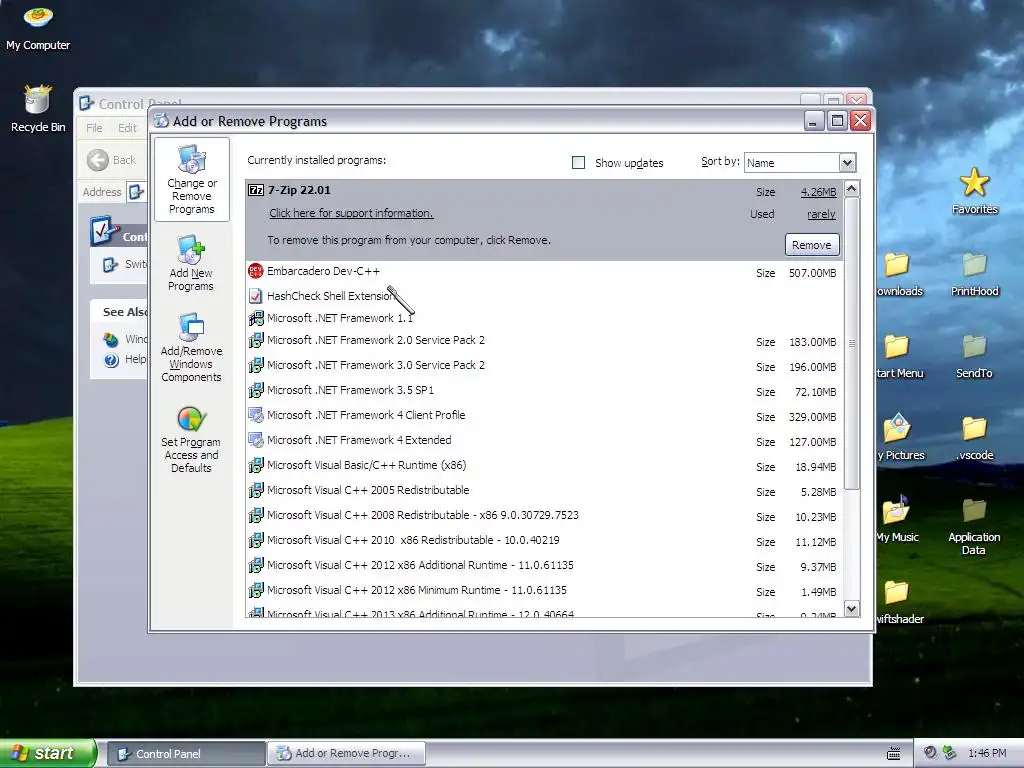Click the program list scrollbar thumb
This screenshot has height=768, width=1024.
point(852,343)
